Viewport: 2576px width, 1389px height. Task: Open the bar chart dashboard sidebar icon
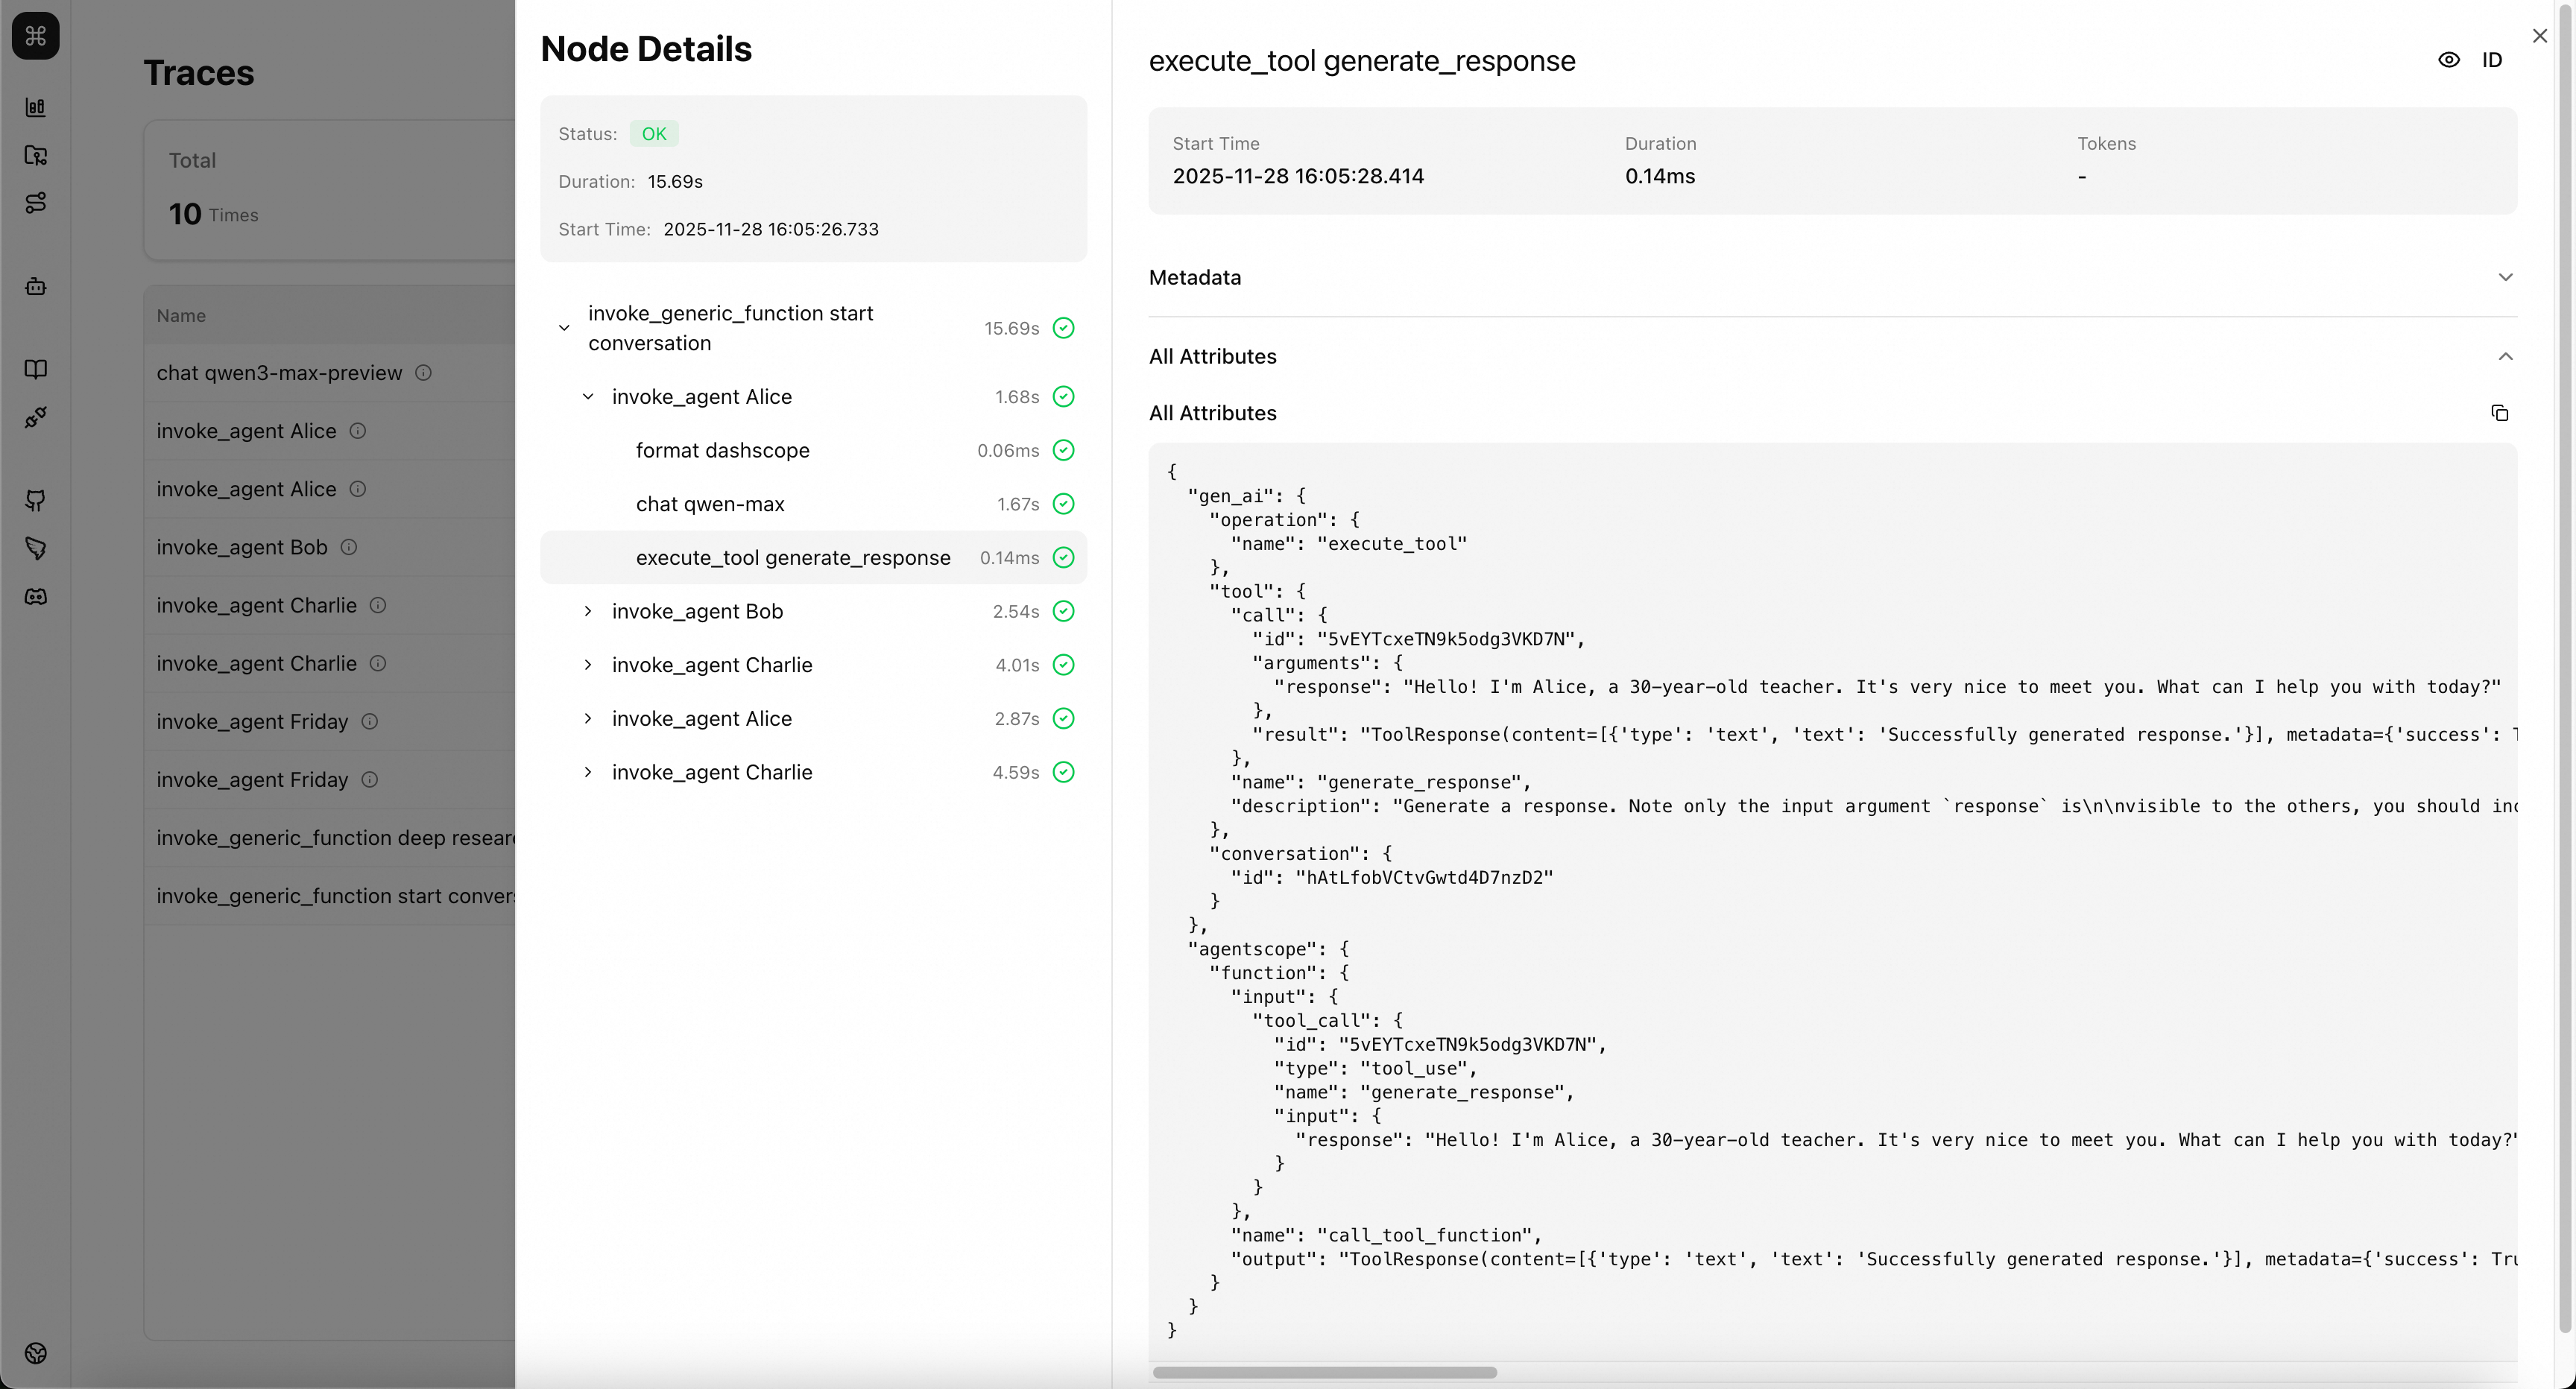[36, 107]
